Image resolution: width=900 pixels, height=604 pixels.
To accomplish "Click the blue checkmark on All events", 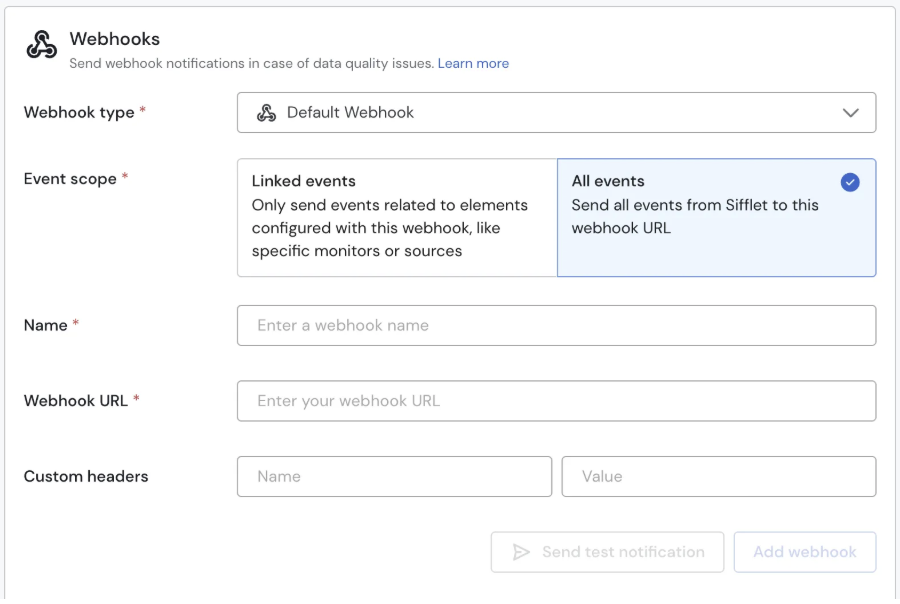I will [x=850, y=182].
